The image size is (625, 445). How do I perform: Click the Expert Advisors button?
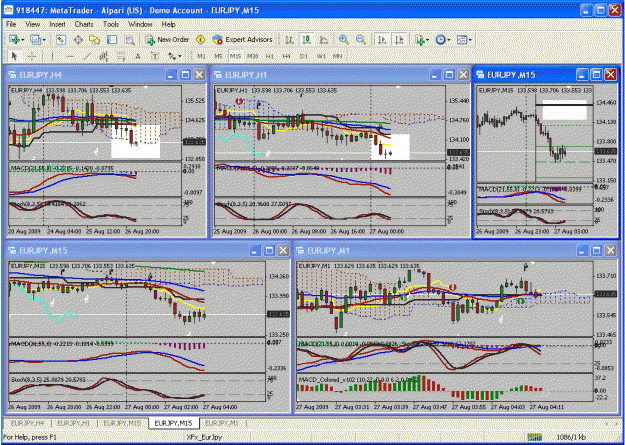[x=242, y=39]
